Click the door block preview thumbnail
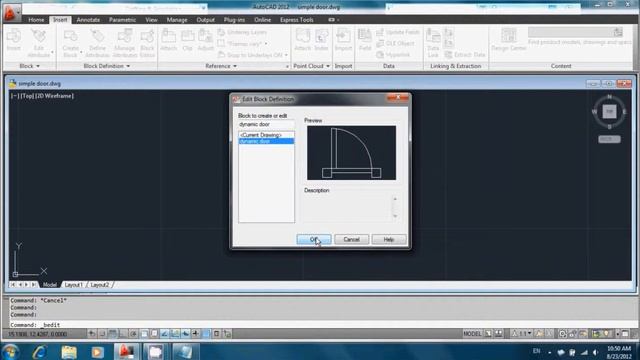 [x=351, y=153]
